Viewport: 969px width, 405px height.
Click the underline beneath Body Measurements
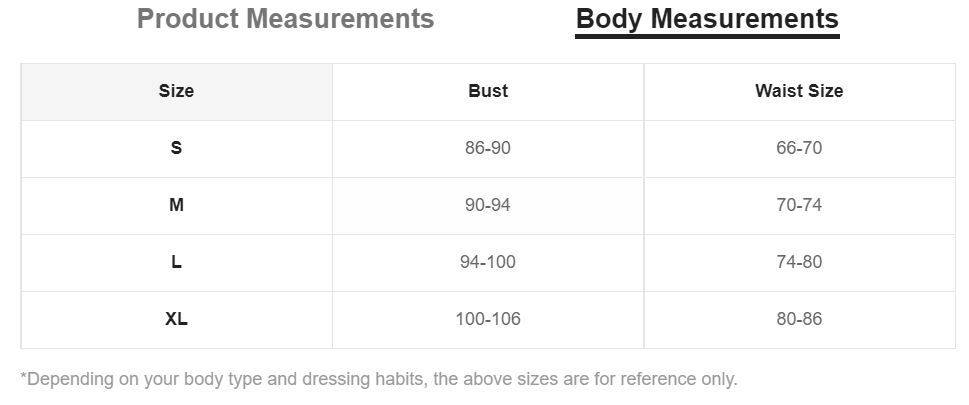click(x=707, y=37)
